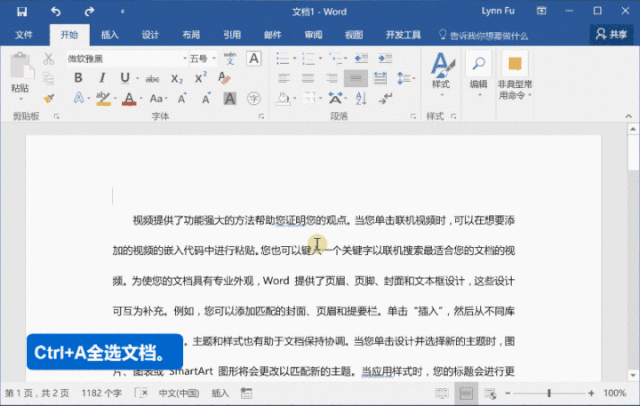Toggle italic formatting

102,78
